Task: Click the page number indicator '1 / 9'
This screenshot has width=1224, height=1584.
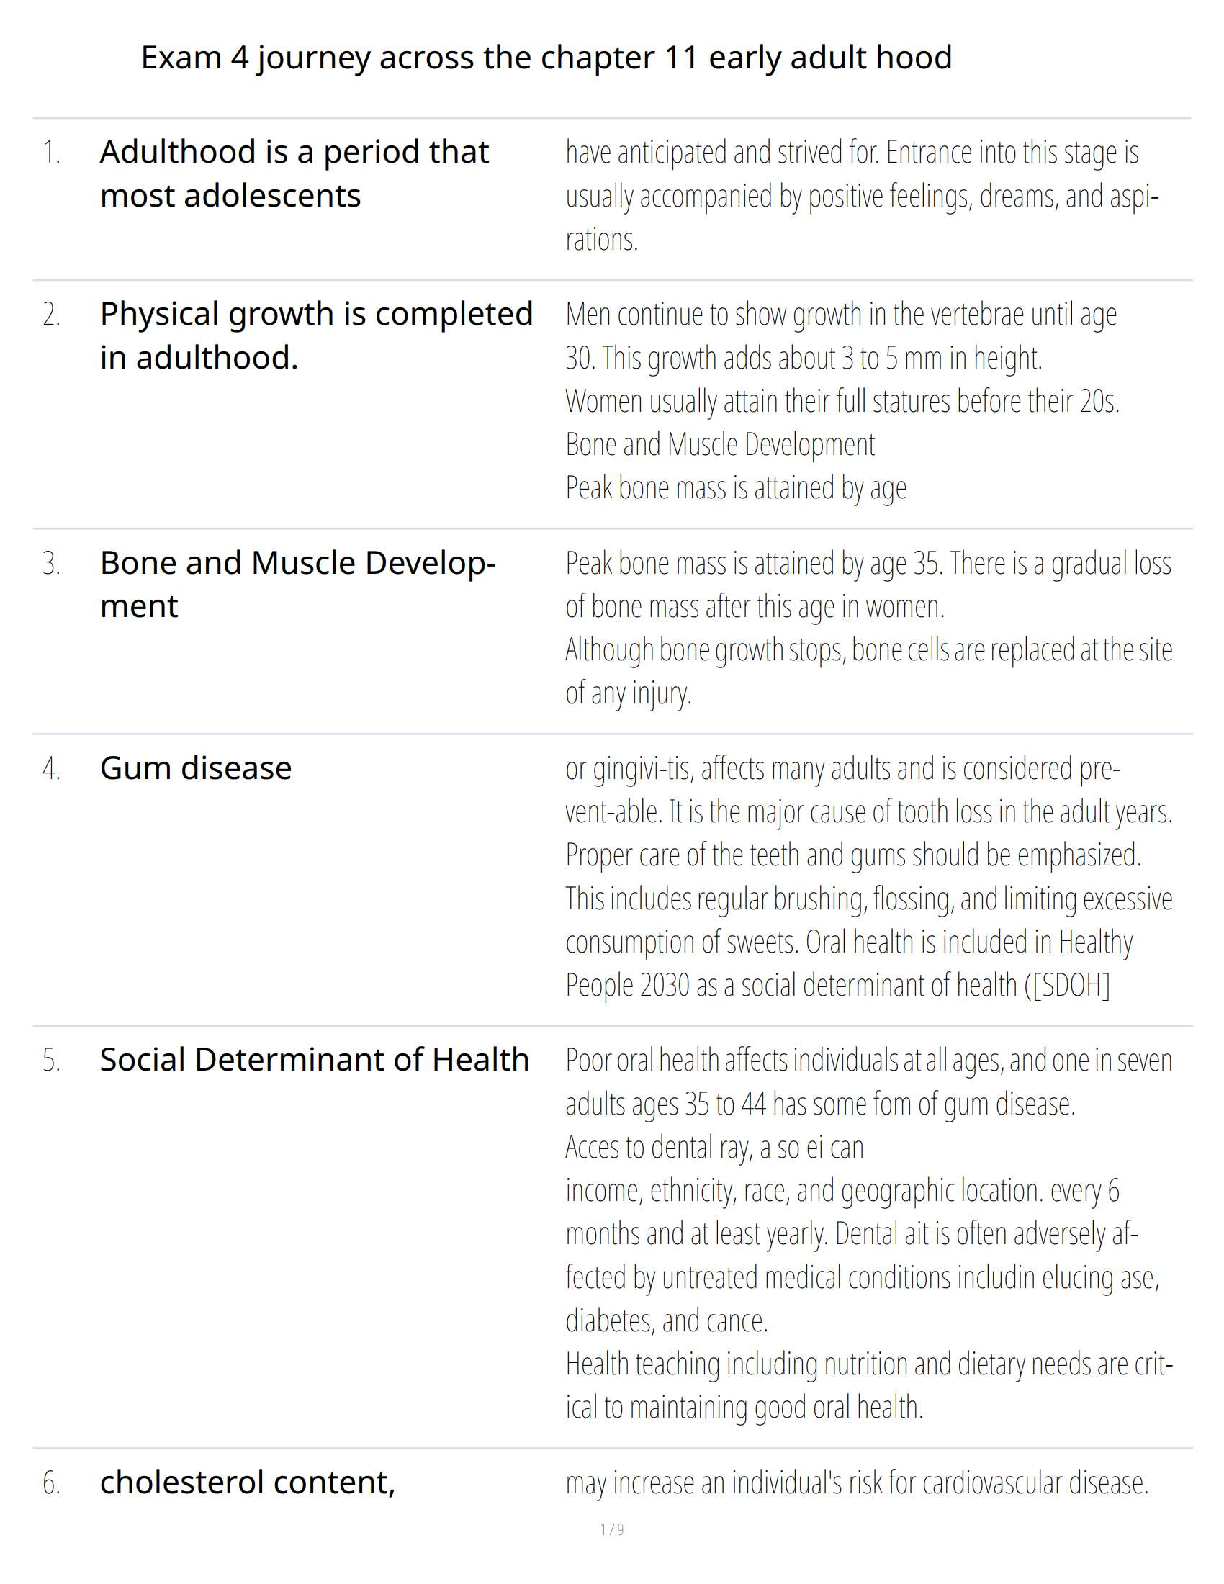Action: click(x=612, y=1529)
